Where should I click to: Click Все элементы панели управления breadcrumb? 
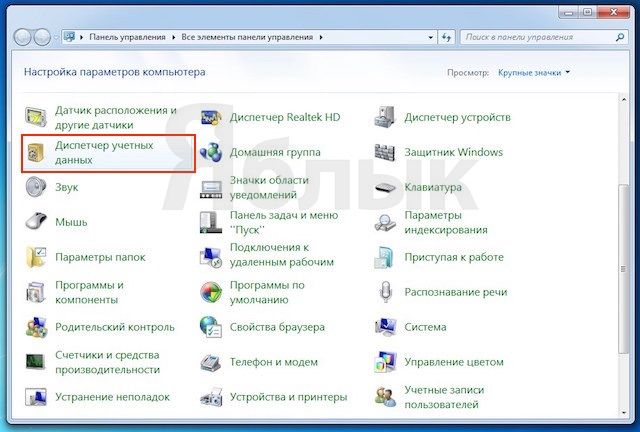pos(247,37)
